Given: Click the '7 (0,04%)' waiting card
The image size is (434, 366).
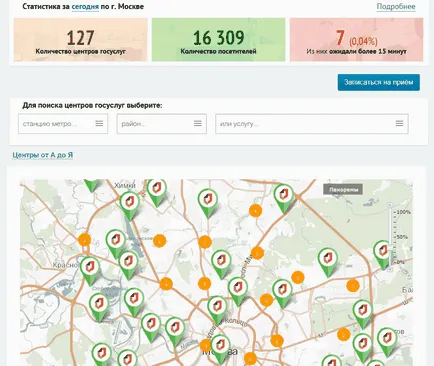Looking at the screenshot, I should point(356,40).
